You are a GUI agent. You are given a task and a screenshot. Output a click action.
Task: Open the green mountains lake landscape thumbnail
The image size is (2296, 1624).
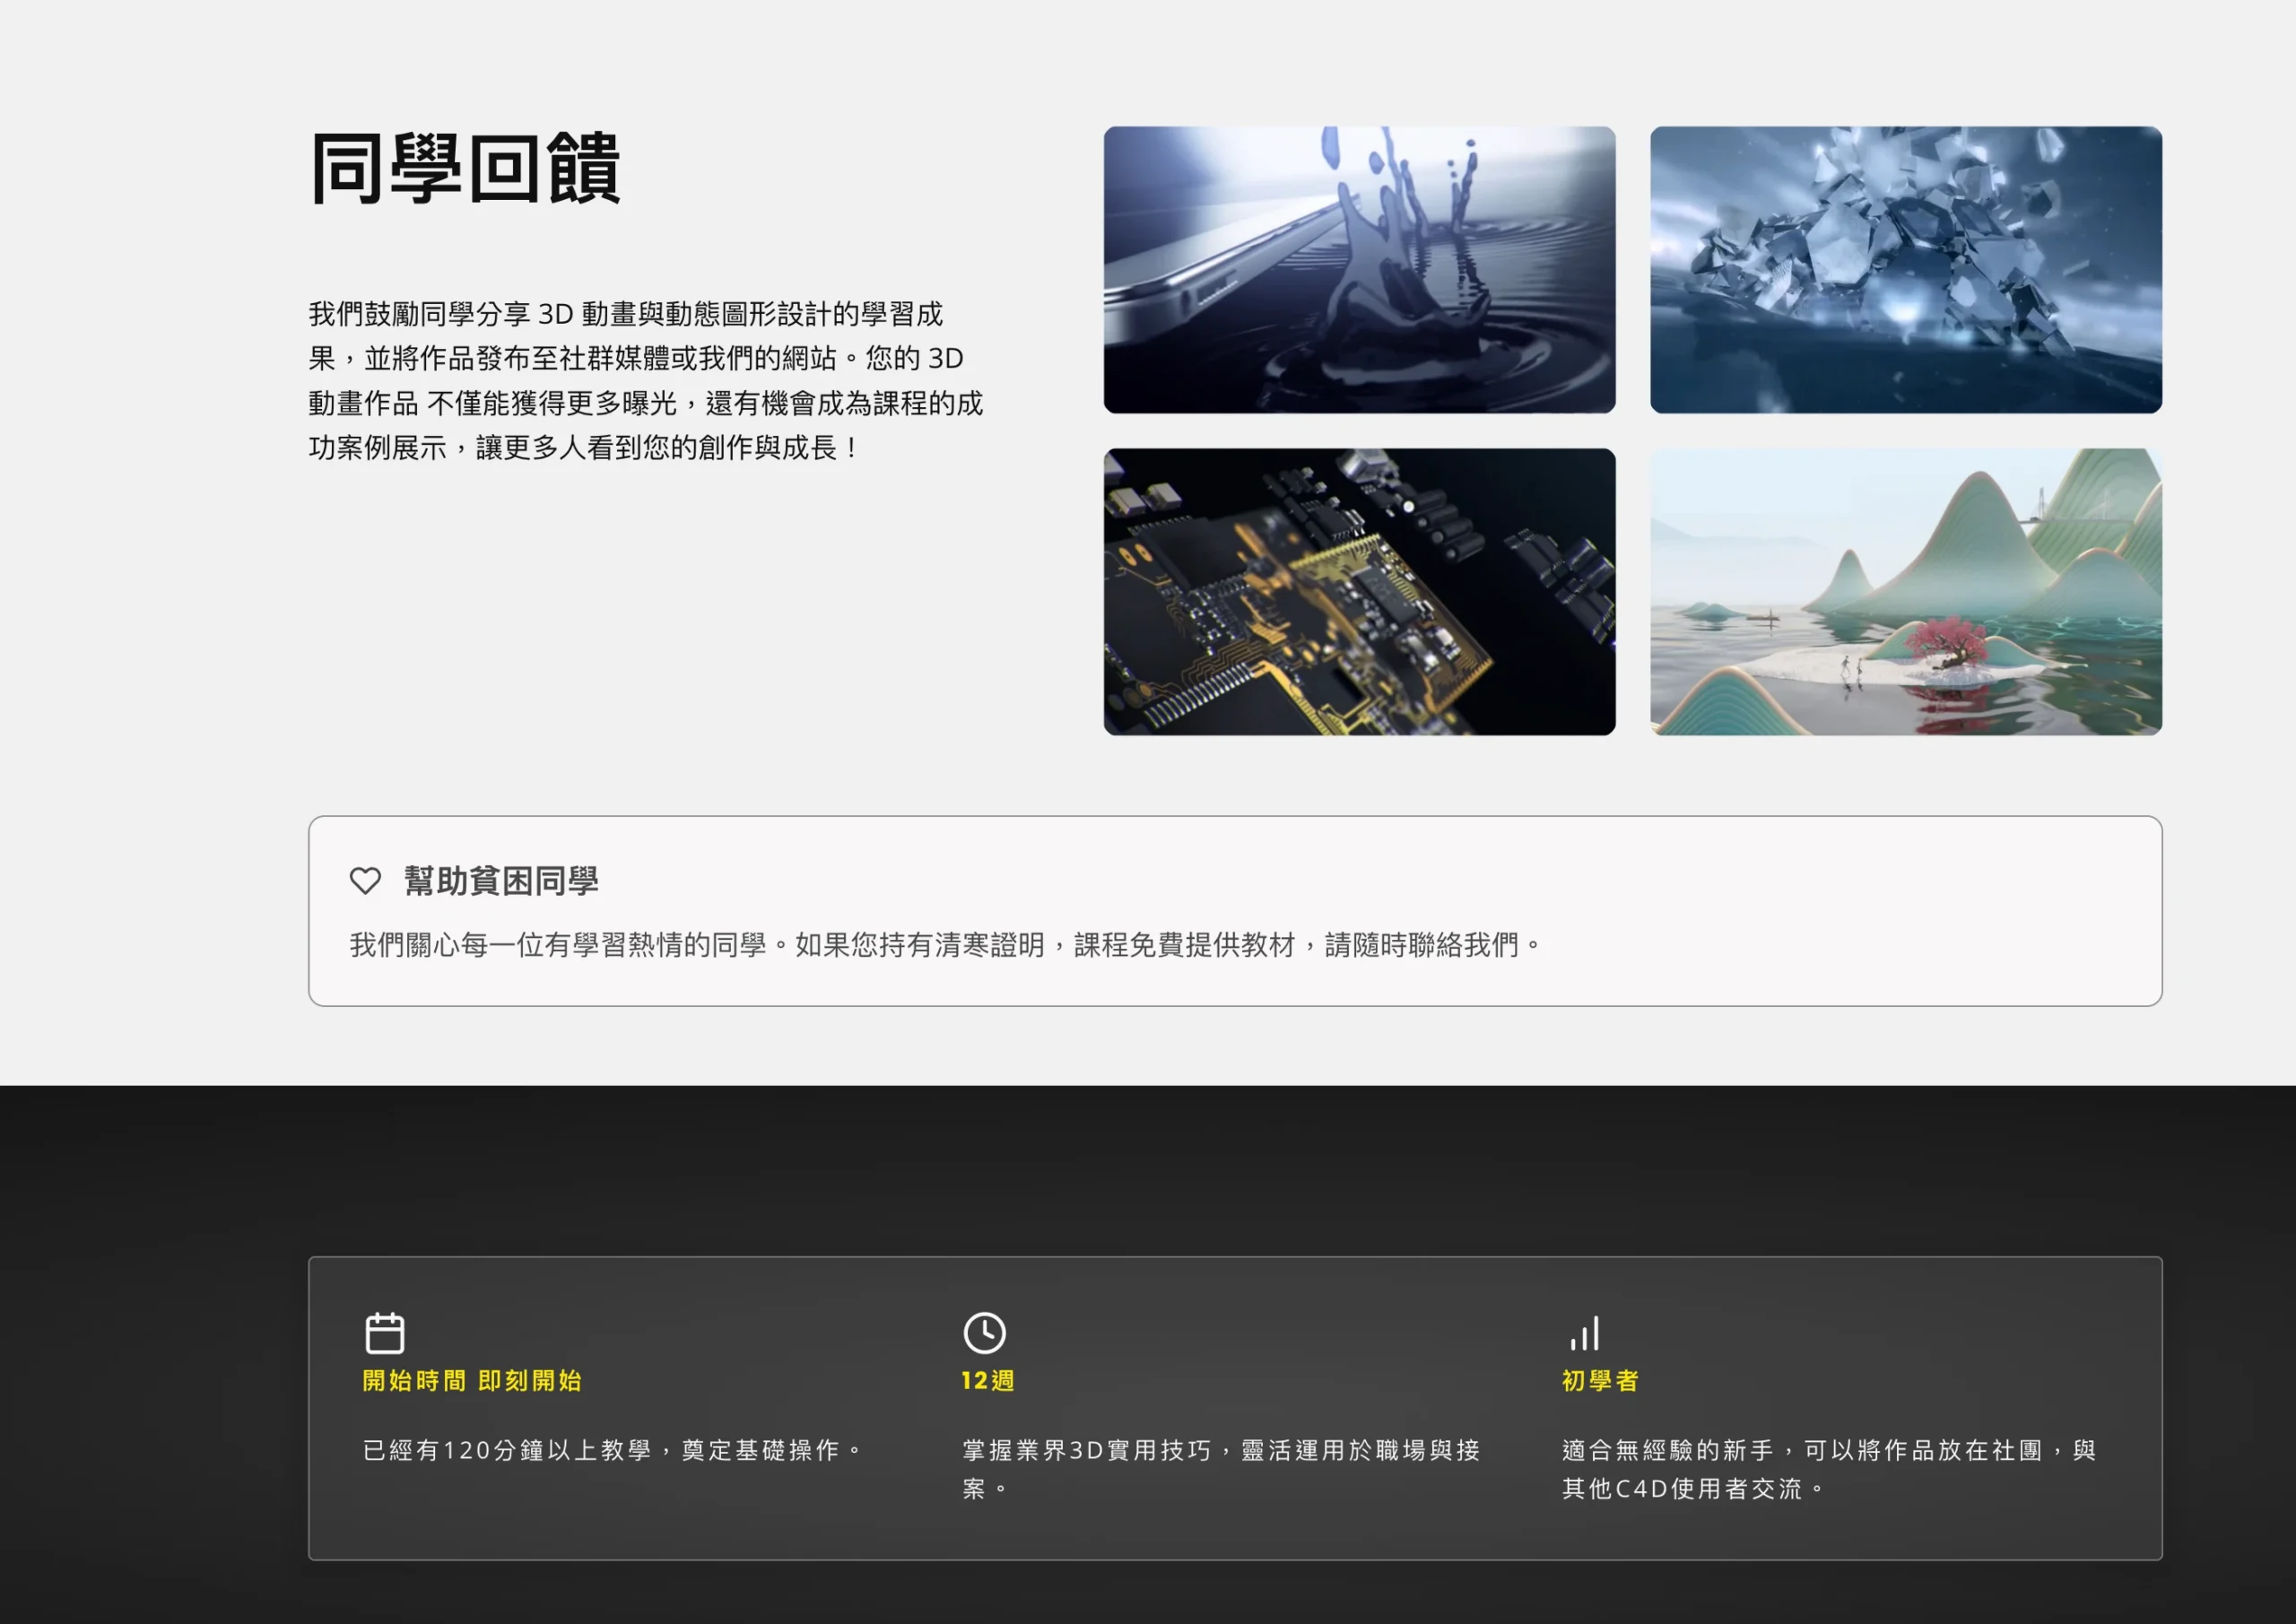pos(1905,591)
